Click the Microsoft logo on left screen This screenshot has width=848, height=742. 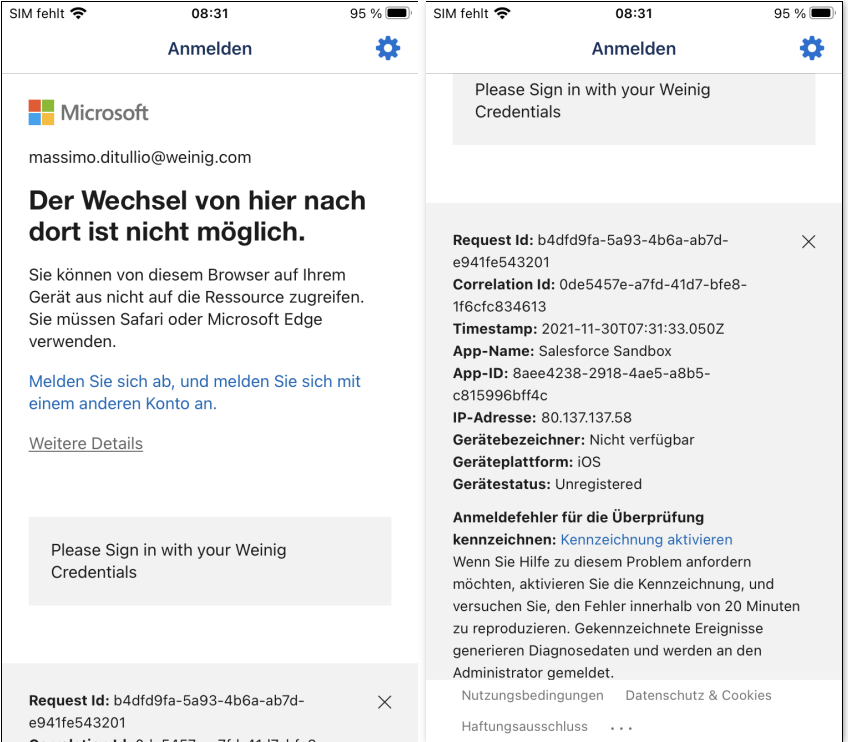(88, 112)
